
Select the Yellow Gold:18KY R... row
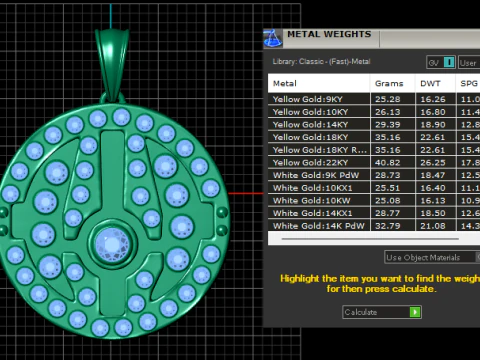pyautogui.click(x=374, y=150)
